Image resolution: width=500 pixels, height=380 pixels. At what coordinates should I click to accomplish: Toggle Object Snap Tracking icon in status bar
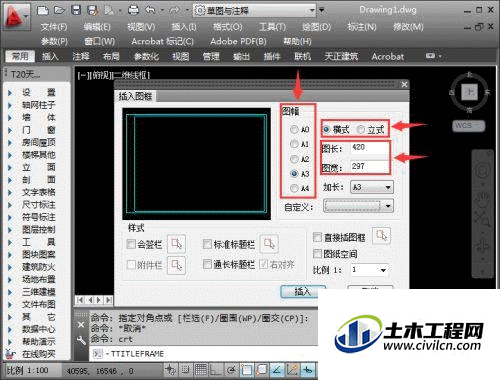click(277, 370)
